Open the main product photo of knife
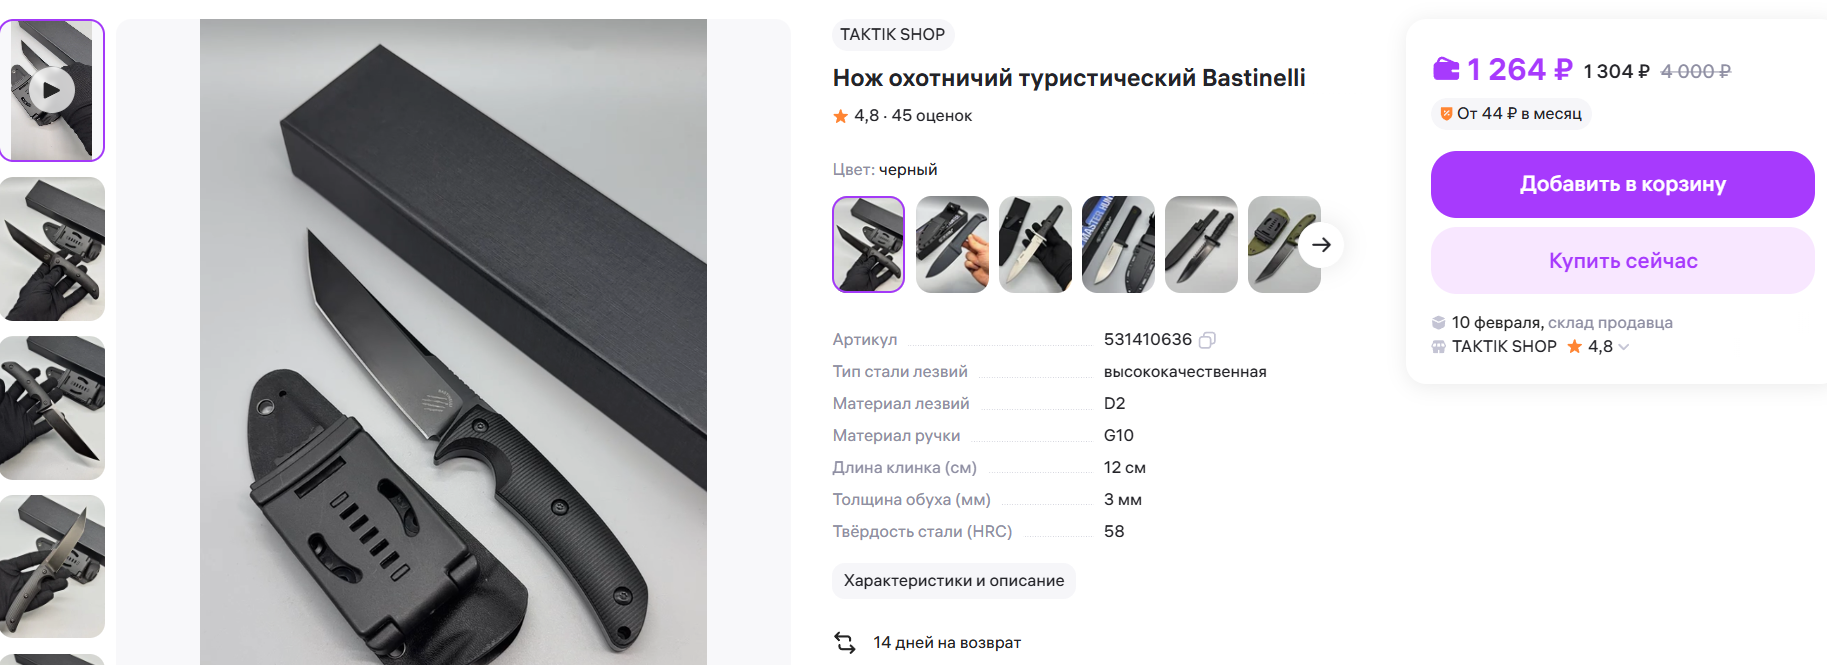The height and width of the screenshot is (665, 1827). coord(453,342)
